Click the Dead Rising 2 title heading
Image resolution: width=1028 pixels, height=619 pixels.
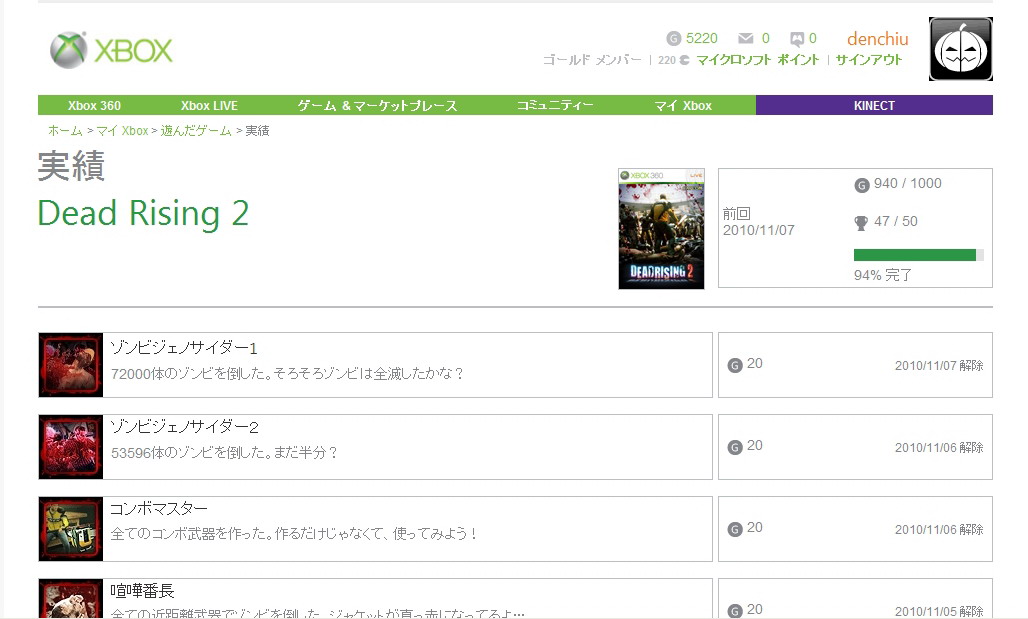[x=143, y=213]
